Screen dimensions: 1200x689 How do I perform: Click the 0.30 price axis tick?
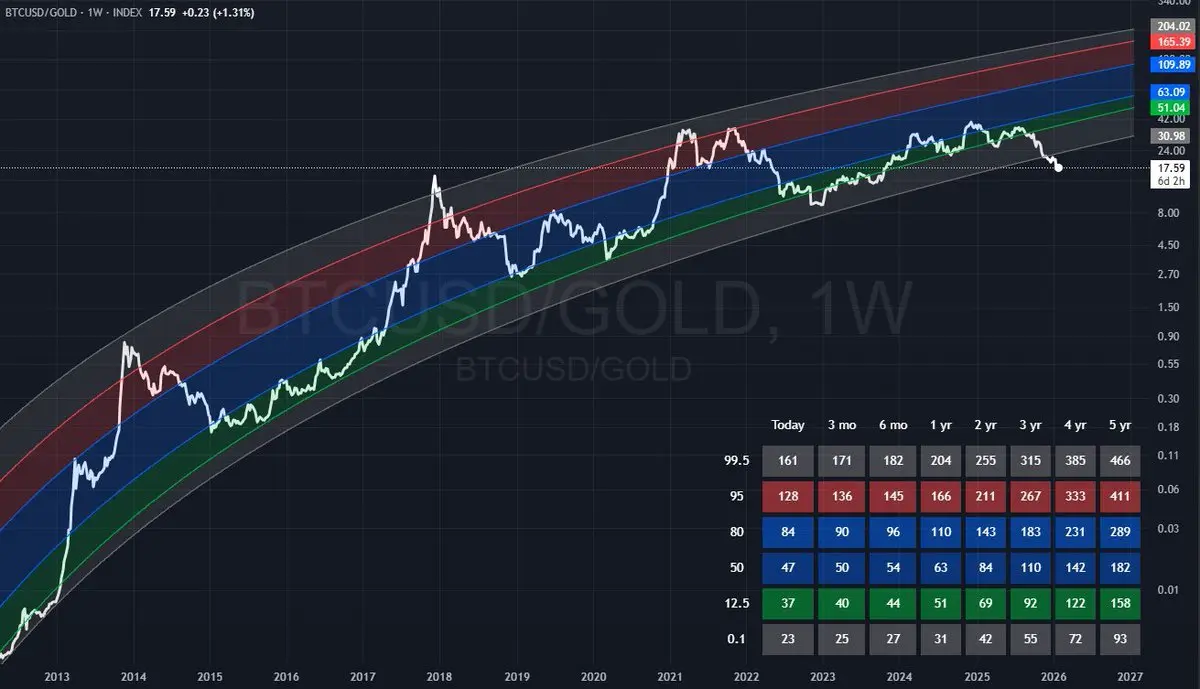(x=1169, y=398)
